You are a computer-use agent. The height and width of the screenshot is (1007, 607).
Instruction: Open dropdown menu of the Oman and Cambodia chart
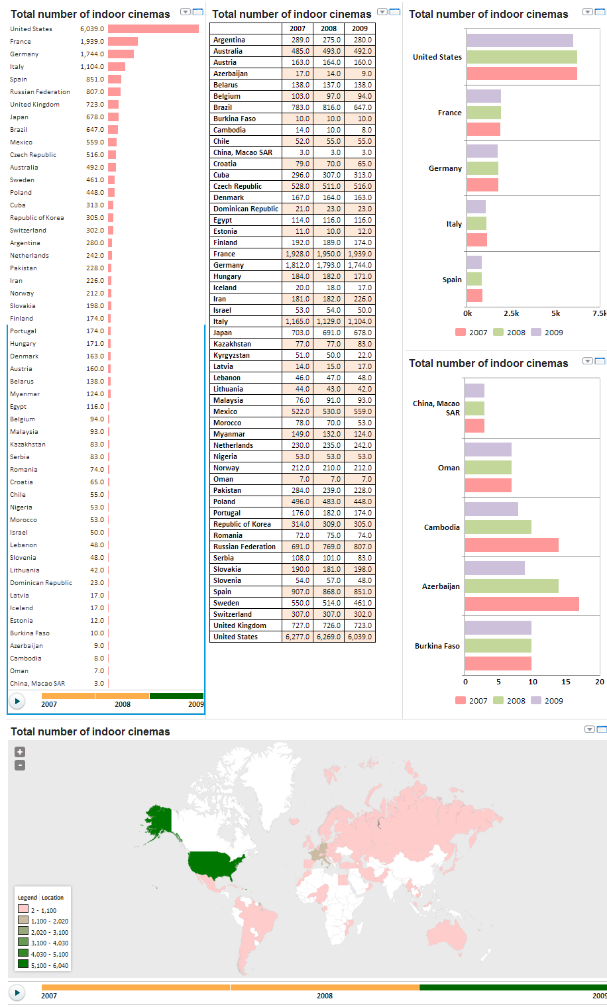pyautogui.click(x=589, y=363)
